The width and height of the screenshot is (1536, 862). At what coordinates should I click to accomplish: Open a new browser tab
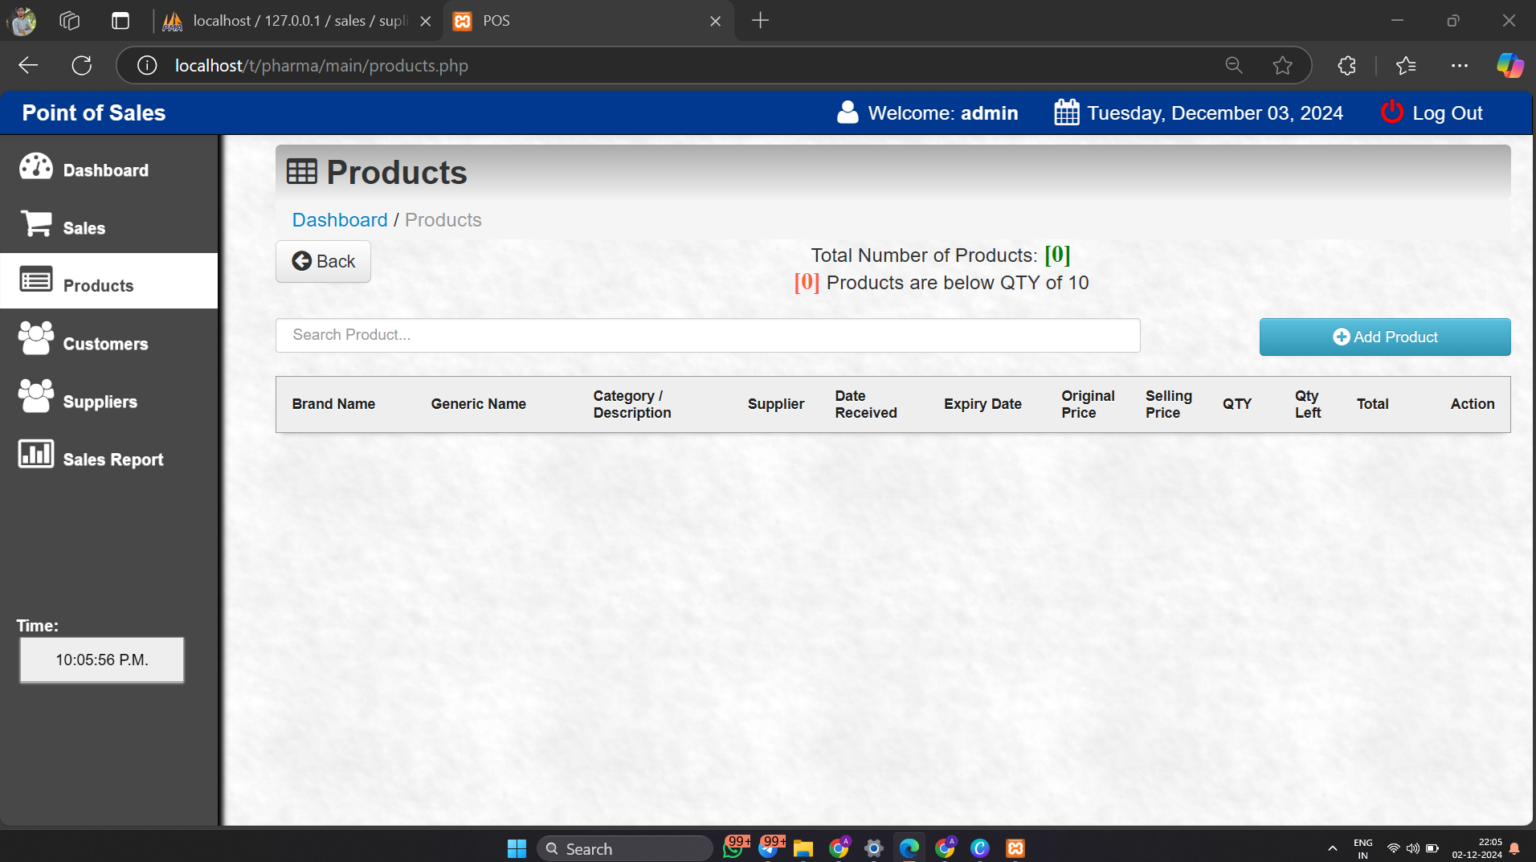[x=760, y=21]
